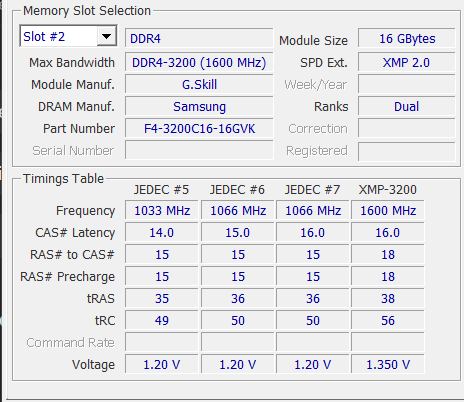Screen dimensions: 464x402
Task: Click the XMP voltage 1.350 V cell
Action: pyautogui.click(x=388, y=364)
